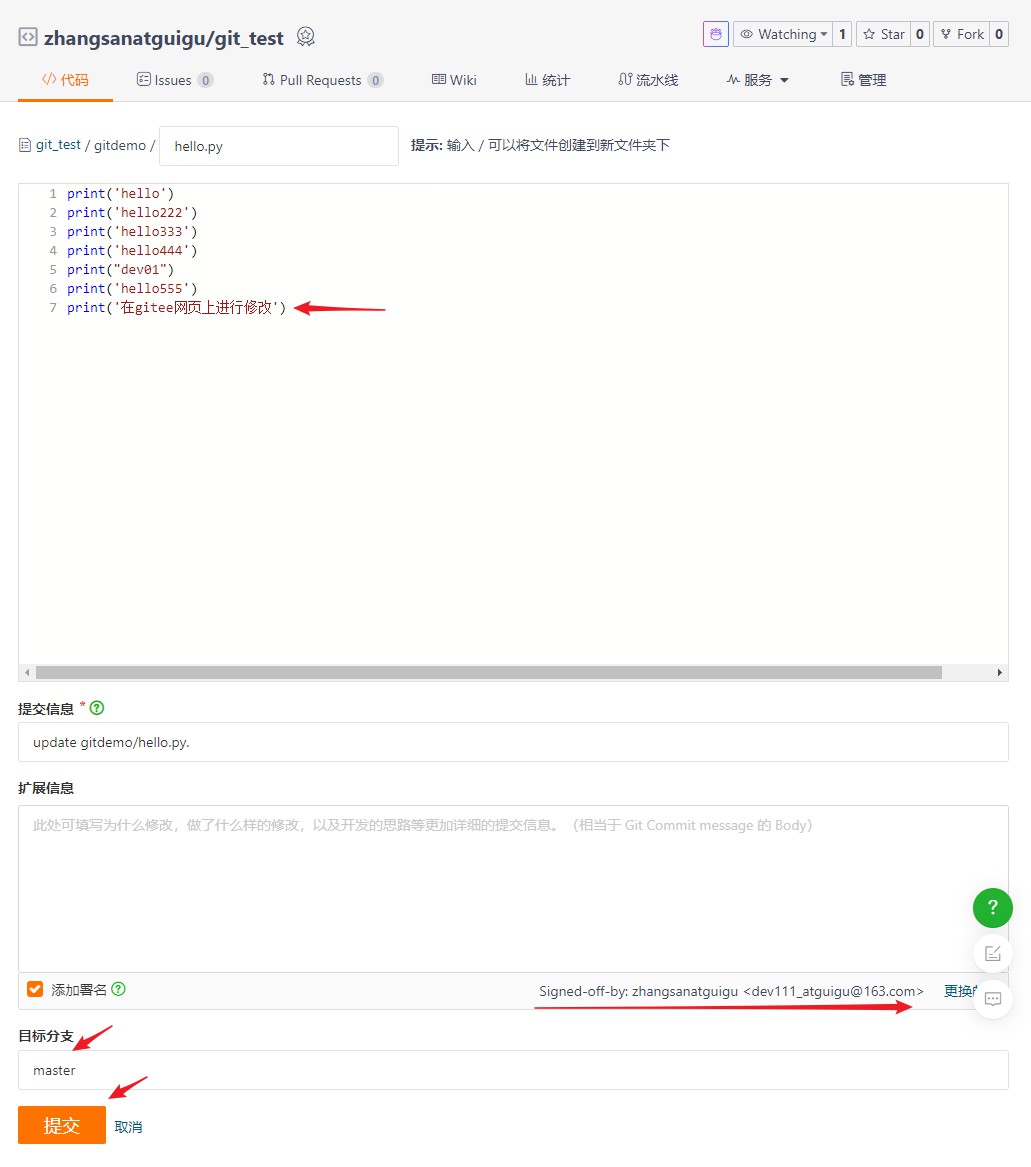Click the gitdemo folder breadcrumb
1031x1167 pixels.
[x=120, y=145]
